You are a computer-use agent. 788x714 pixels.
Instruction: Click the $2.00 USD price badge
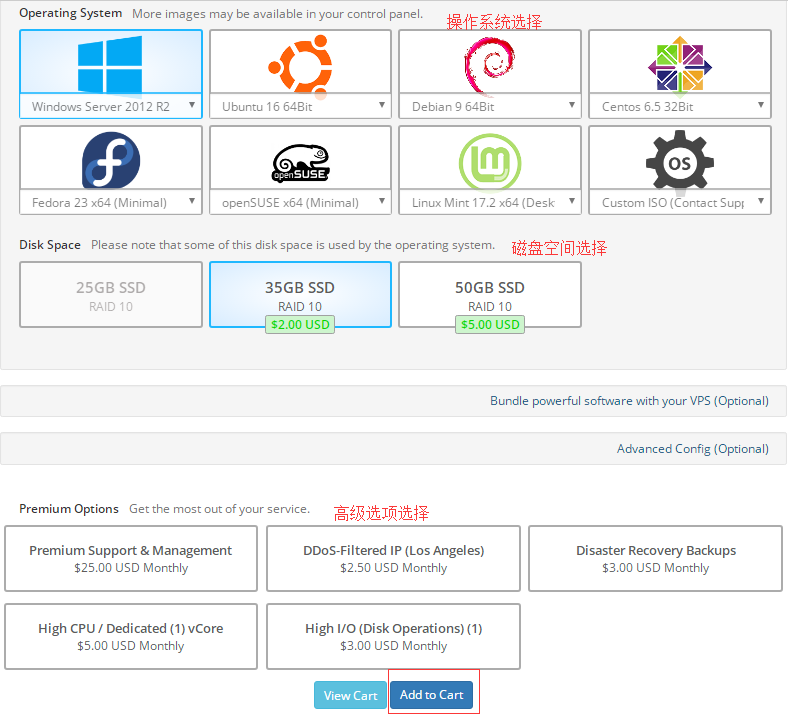coord(300,325)
